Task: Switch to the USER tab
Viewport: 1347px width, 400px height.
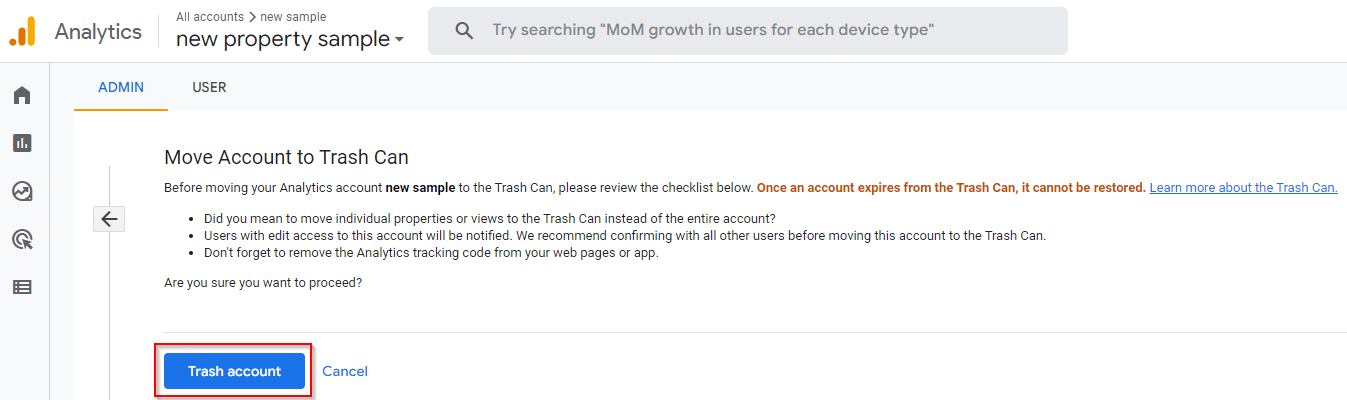Action: point(209,87)
